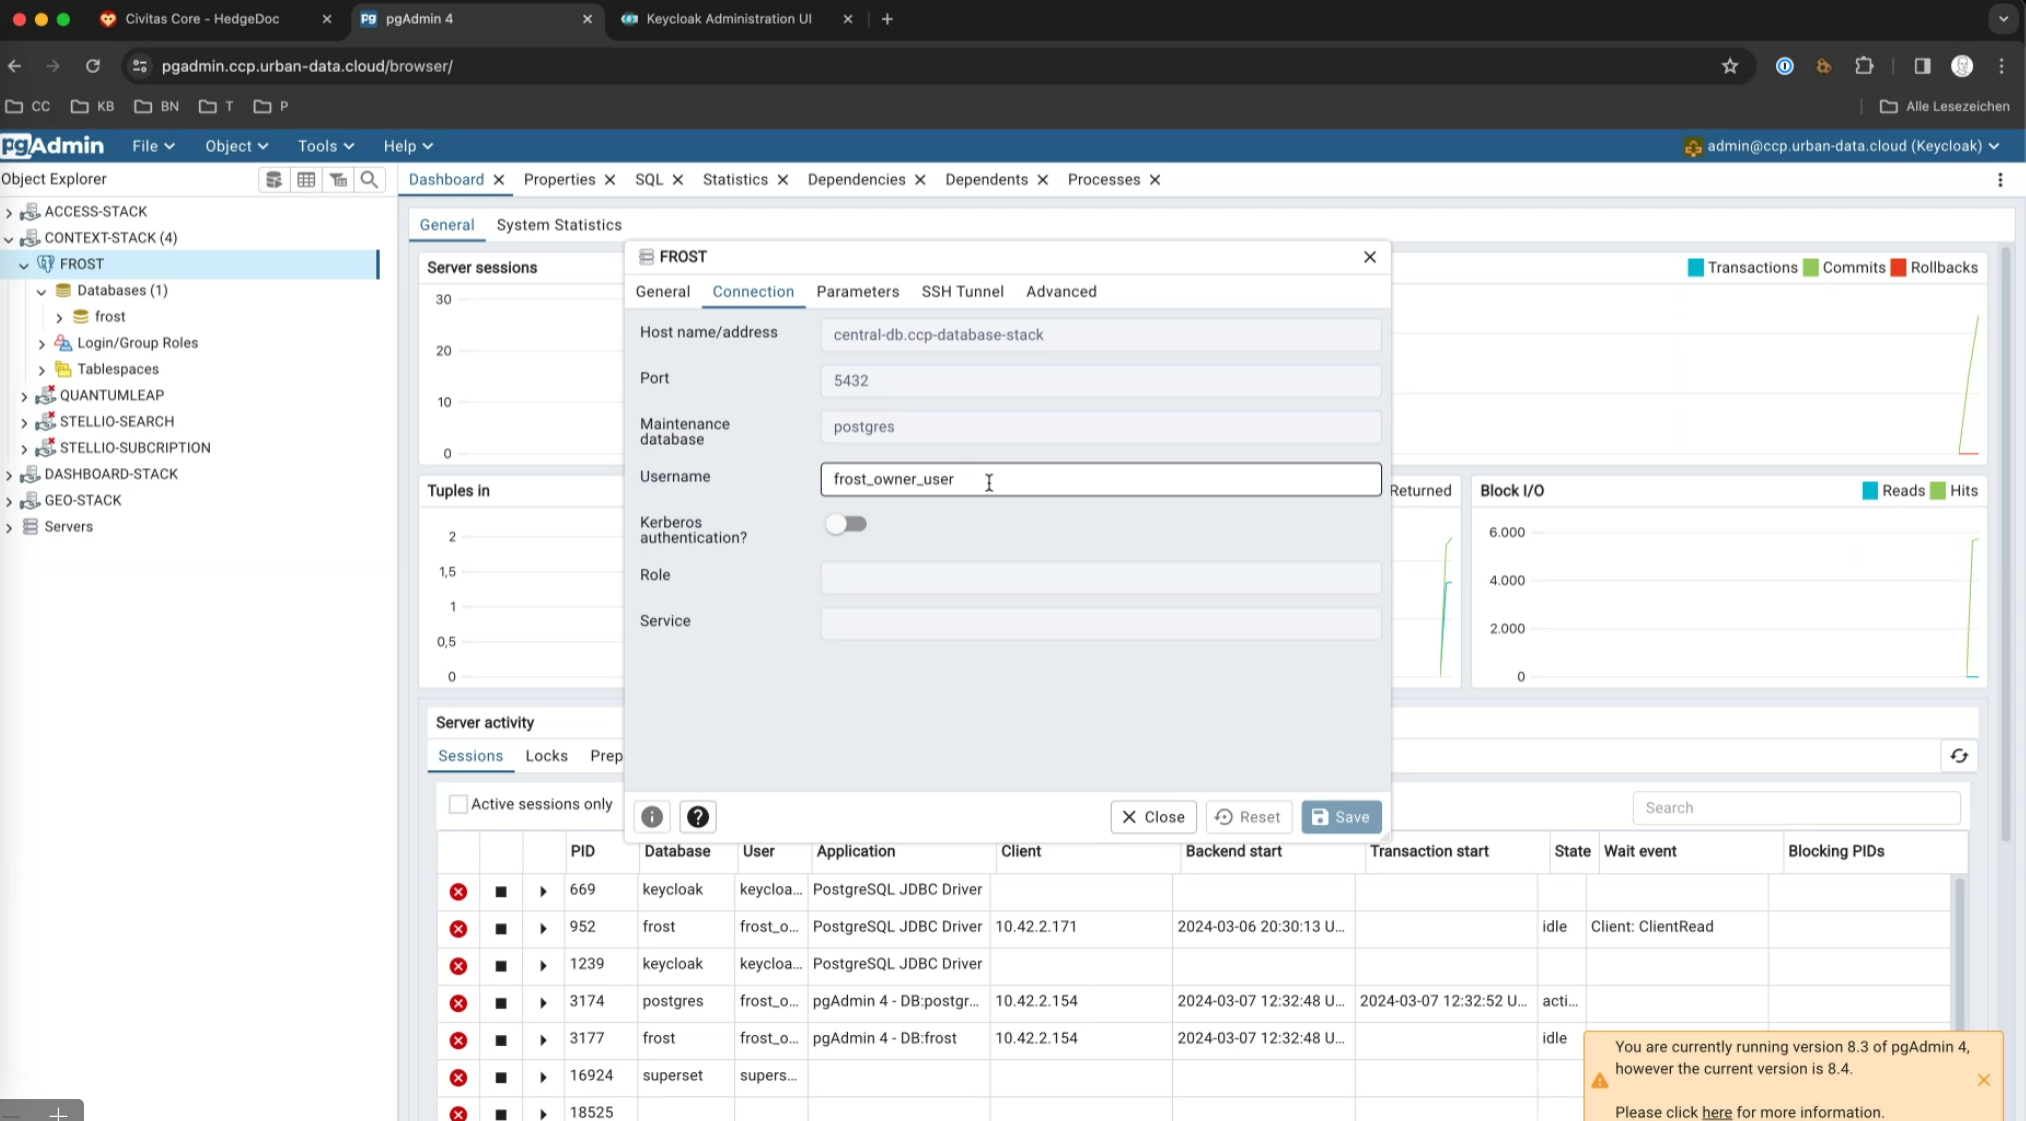Screen dimensions: 2026x1121
Task: Toggle Kerberos authentication switch
Action: [846, 524]
